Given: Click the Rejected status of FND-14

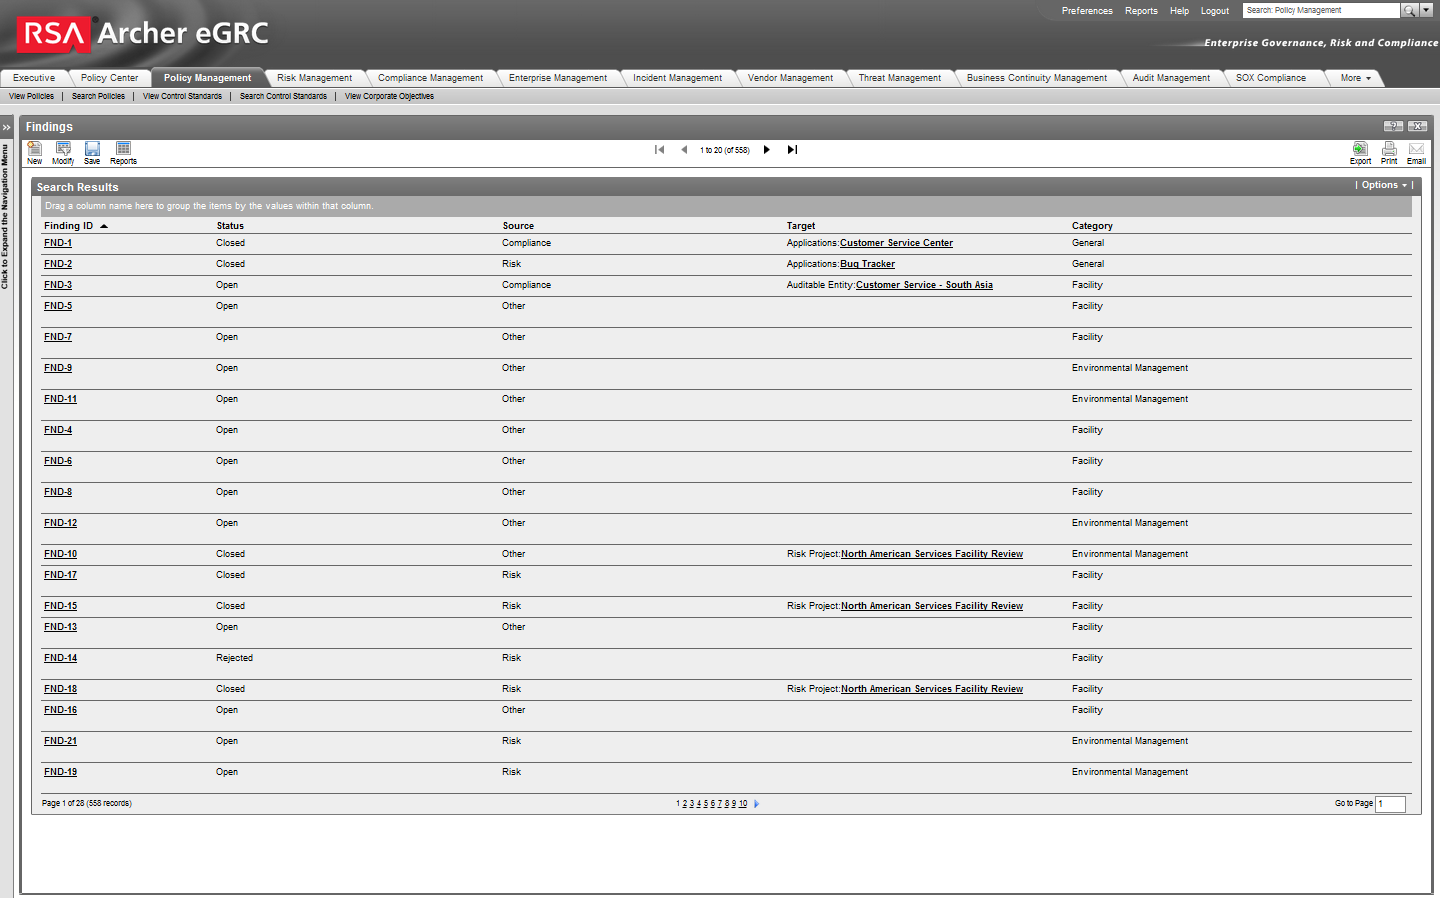Looking at the screenshot, I should point(234,658).
